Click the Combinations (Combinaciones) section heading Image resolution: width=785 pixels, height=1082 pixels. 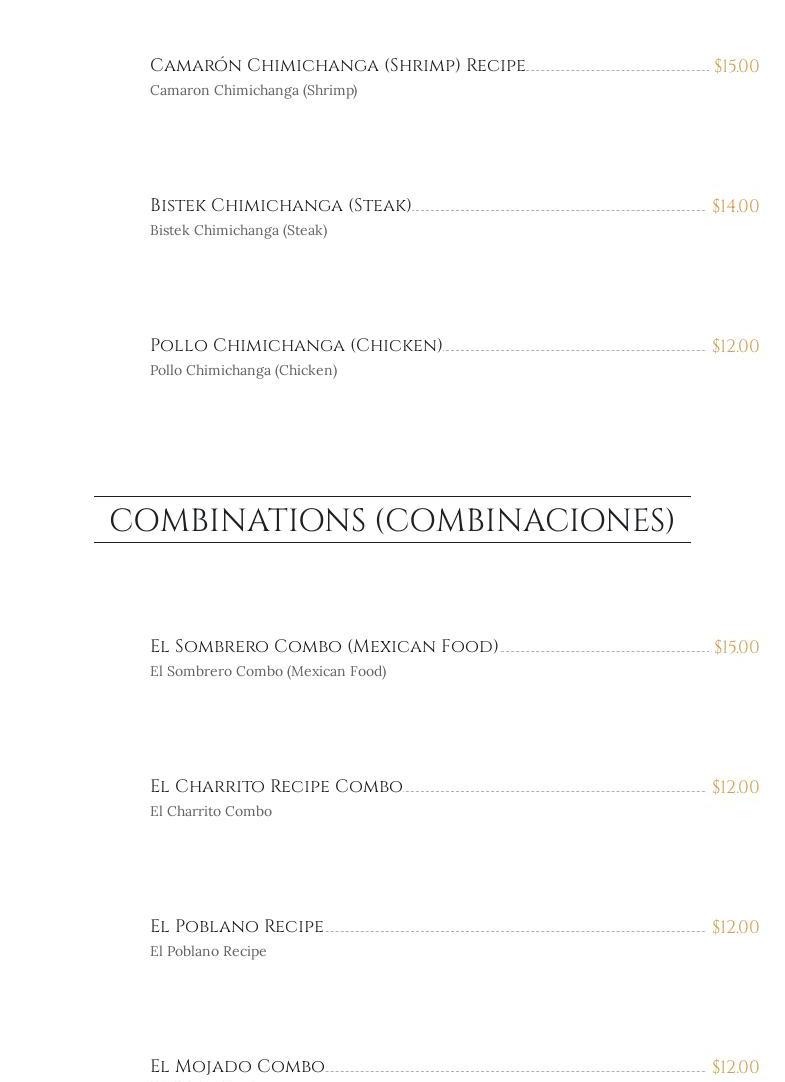392,520
